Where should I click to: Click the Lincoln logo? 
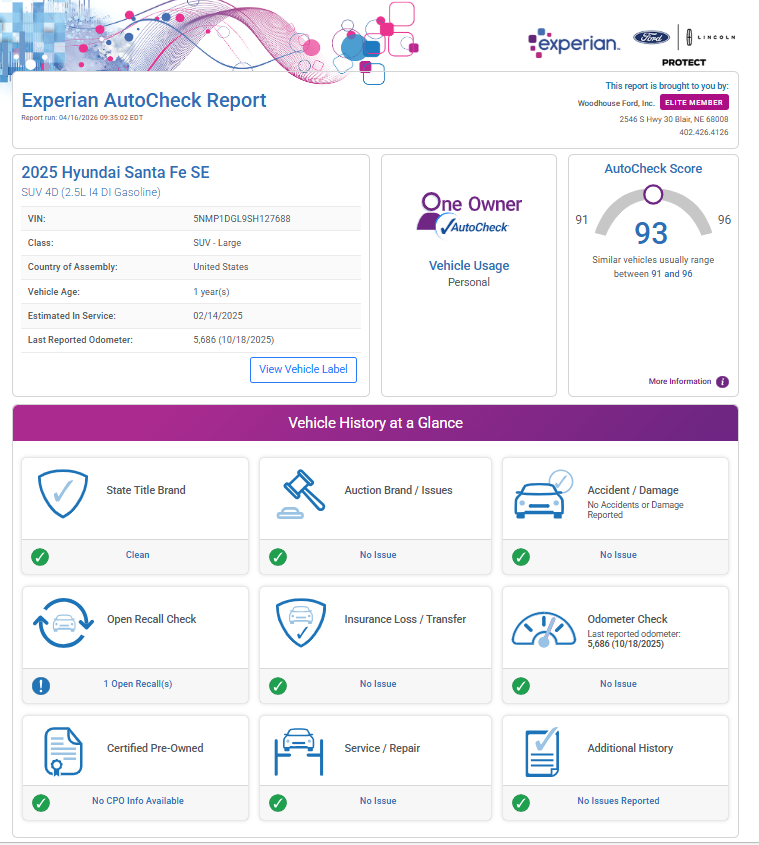(x=710, y=37)
